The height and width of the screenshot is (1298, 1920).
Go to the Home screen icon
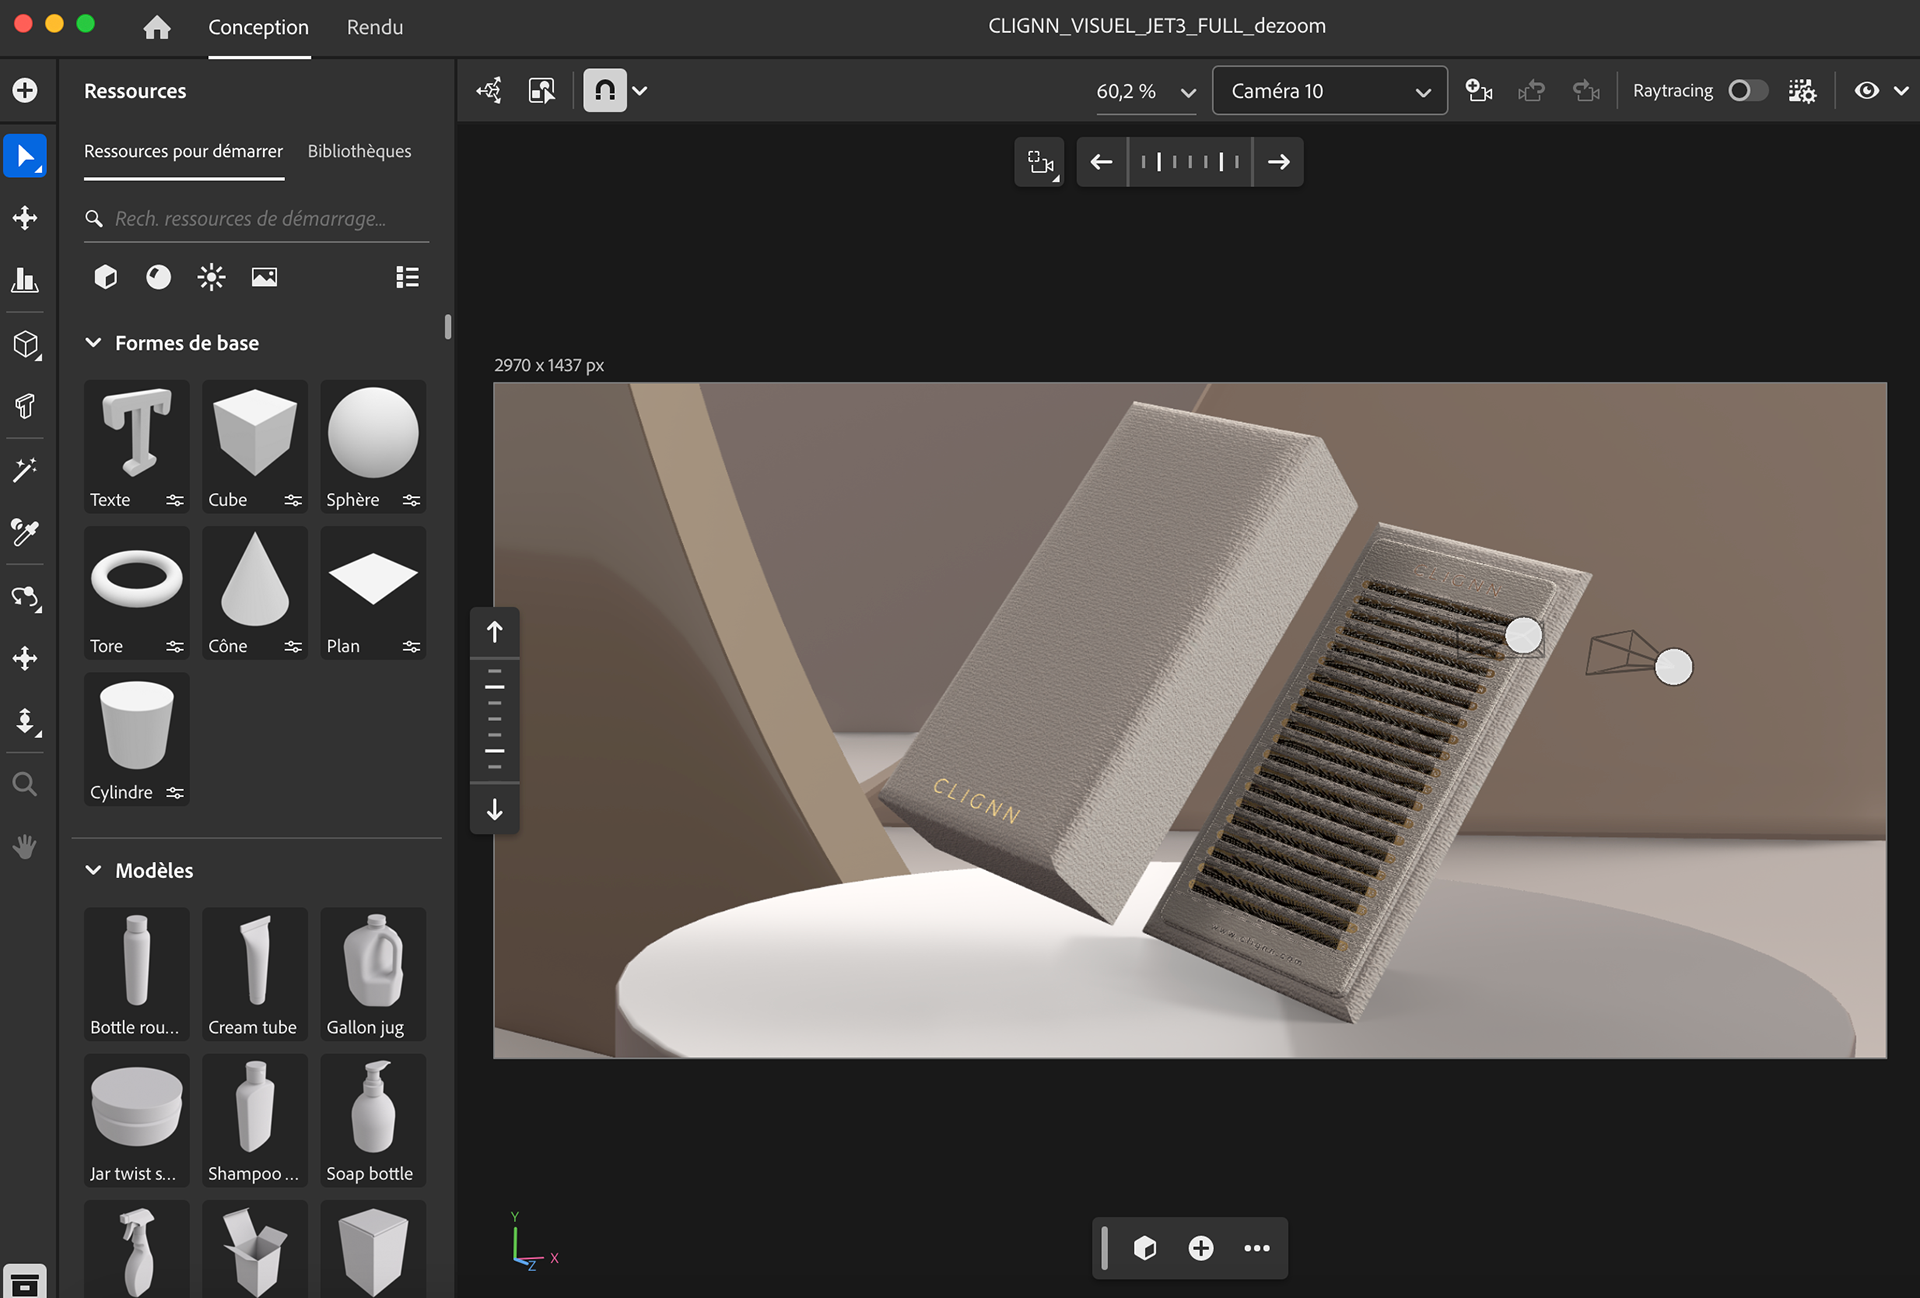(x=157, y=27)
